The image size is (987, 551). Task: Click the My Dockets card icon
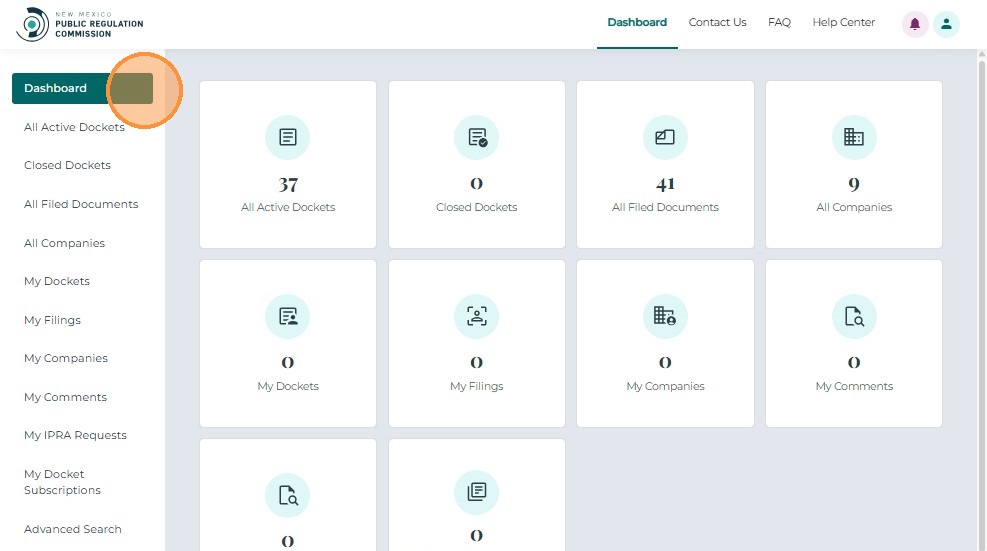[x=288, y=316]
